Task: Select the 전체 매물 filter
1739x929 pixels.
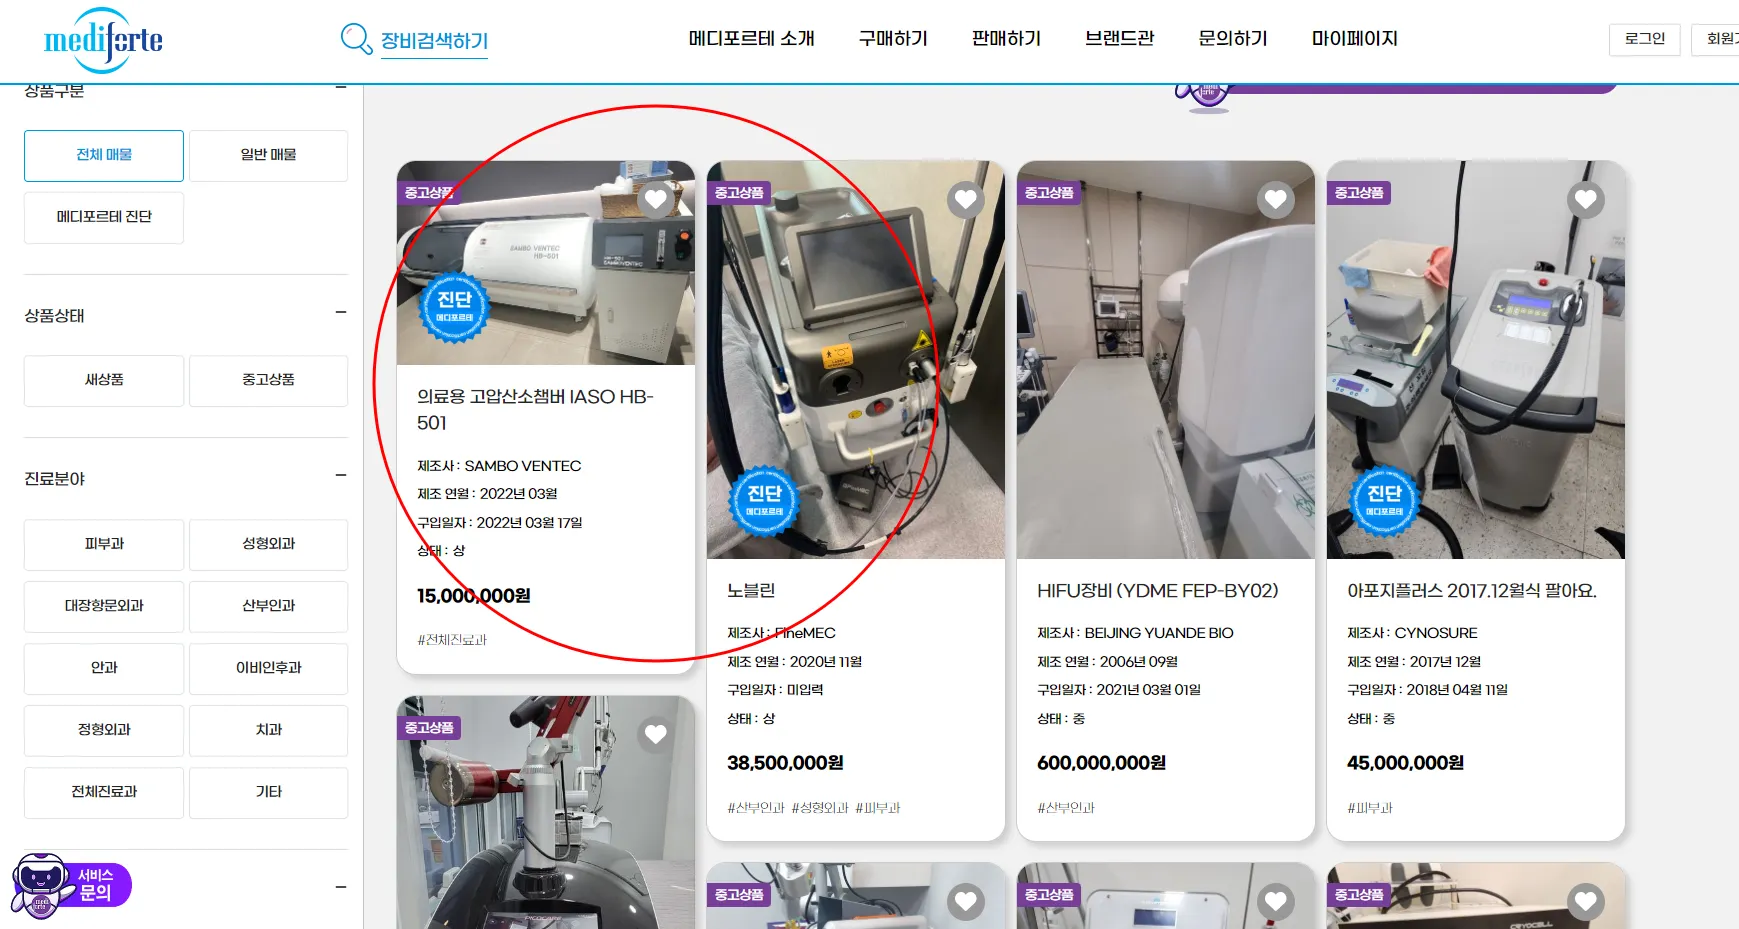Action: click(x=104, y=156)
